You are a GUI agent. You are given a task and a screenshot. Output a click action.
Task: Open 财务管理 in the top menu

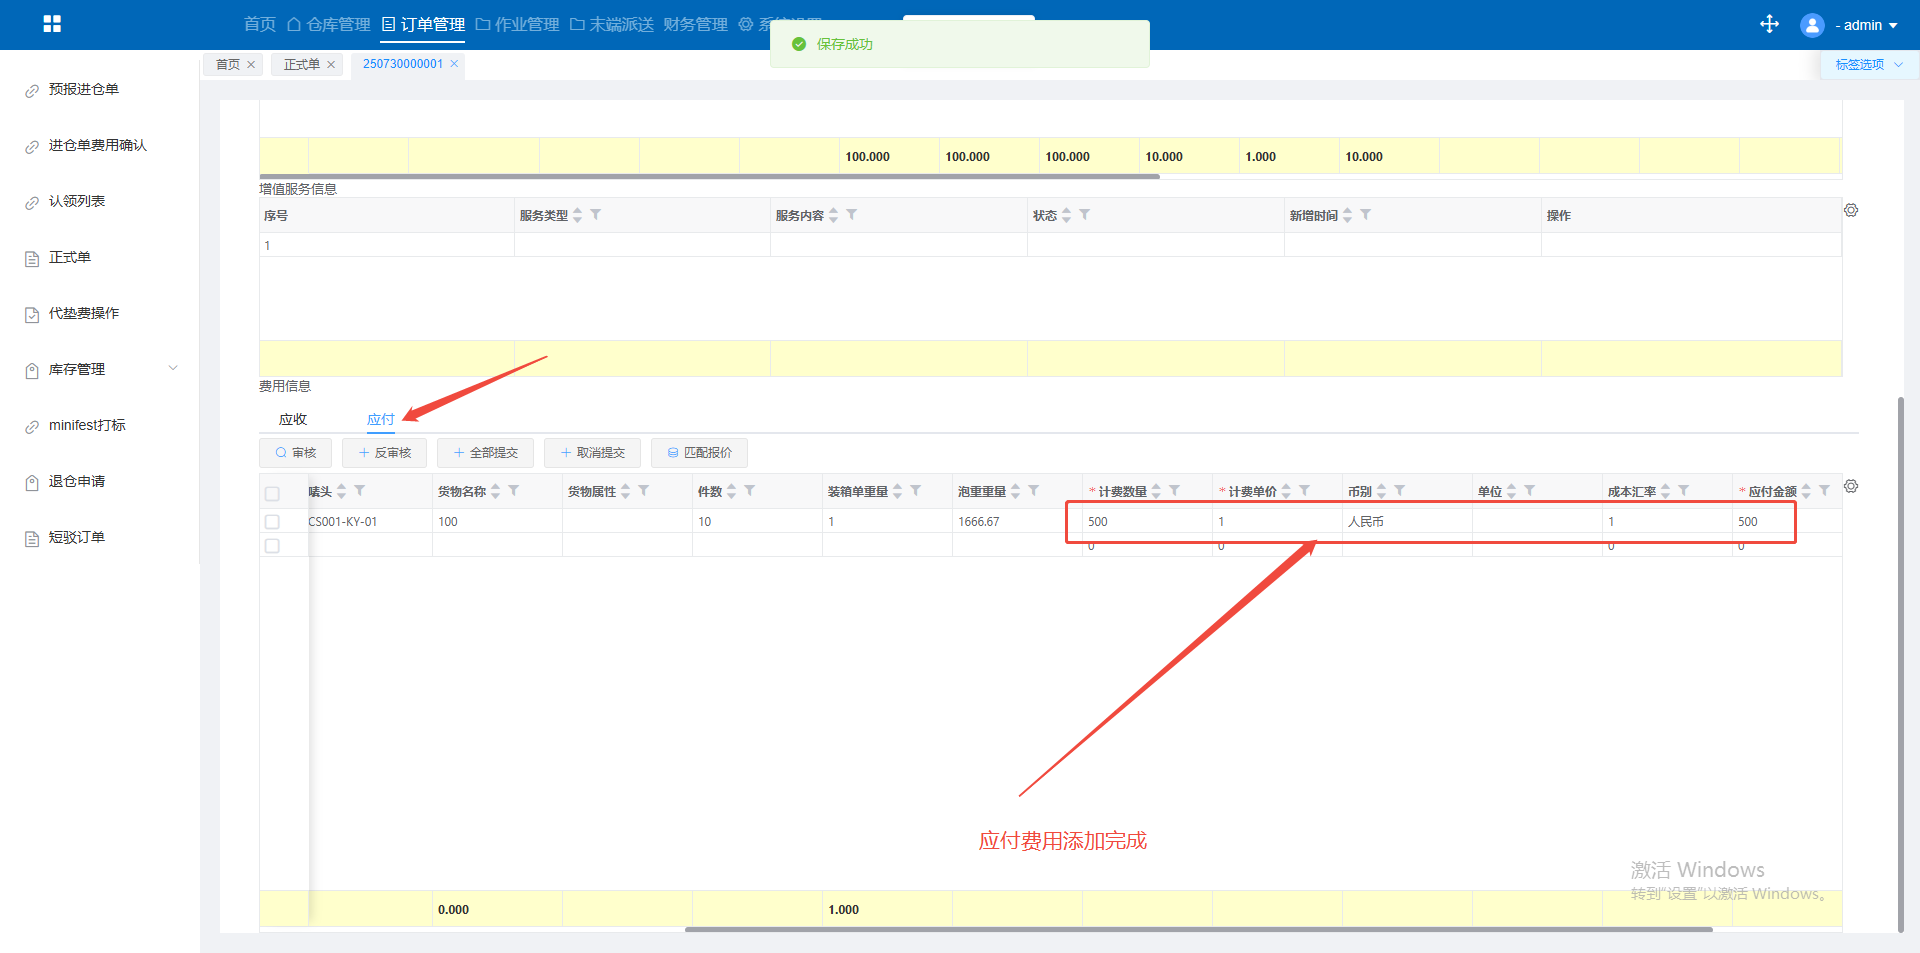[x=695, y=24]
